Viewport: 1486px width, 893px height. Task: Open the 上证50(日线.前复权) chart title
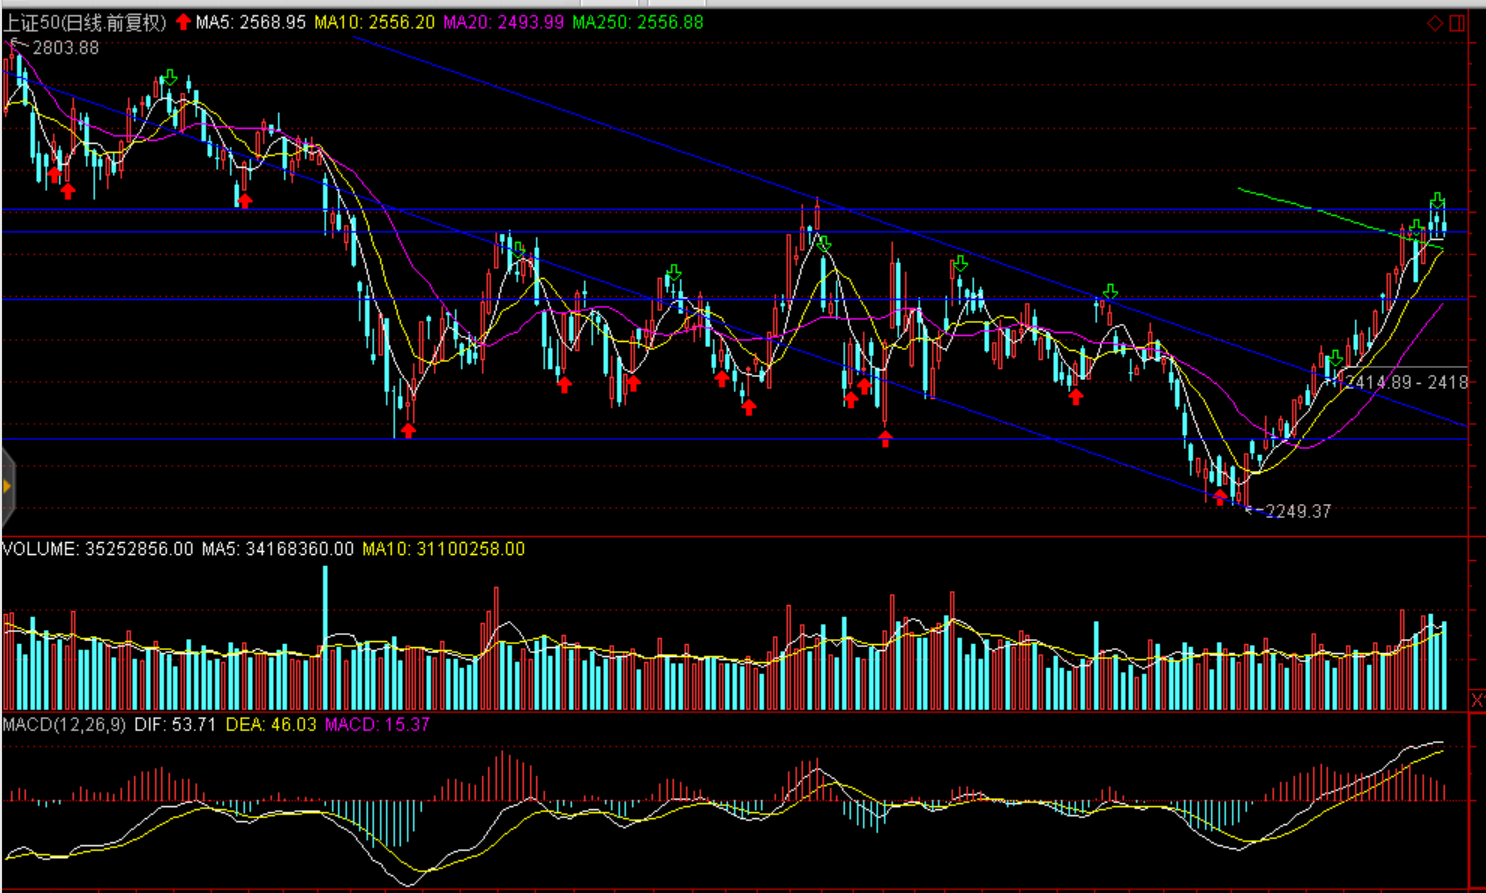pos(84,22)
